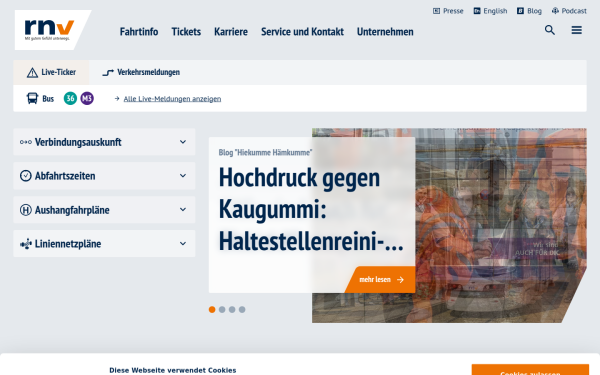Image resolution: width=600 pixels, height=375 pixels.
Task: Open Service und Kontakt menu
Action: pyautogui.click(x=302, y=31)
